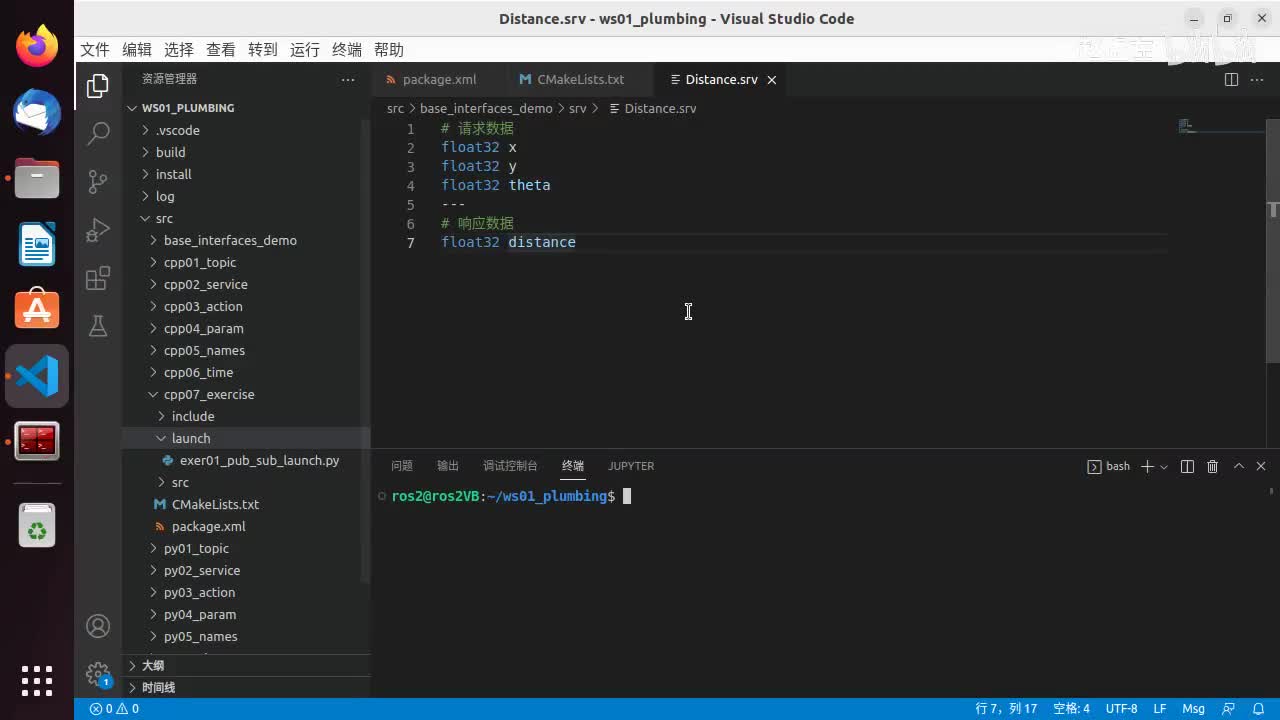The height and width of the screenshot is (720, 1280).
Task: Click base_interfaces_demo in the breadcrumb
Action: click(486, 108)
